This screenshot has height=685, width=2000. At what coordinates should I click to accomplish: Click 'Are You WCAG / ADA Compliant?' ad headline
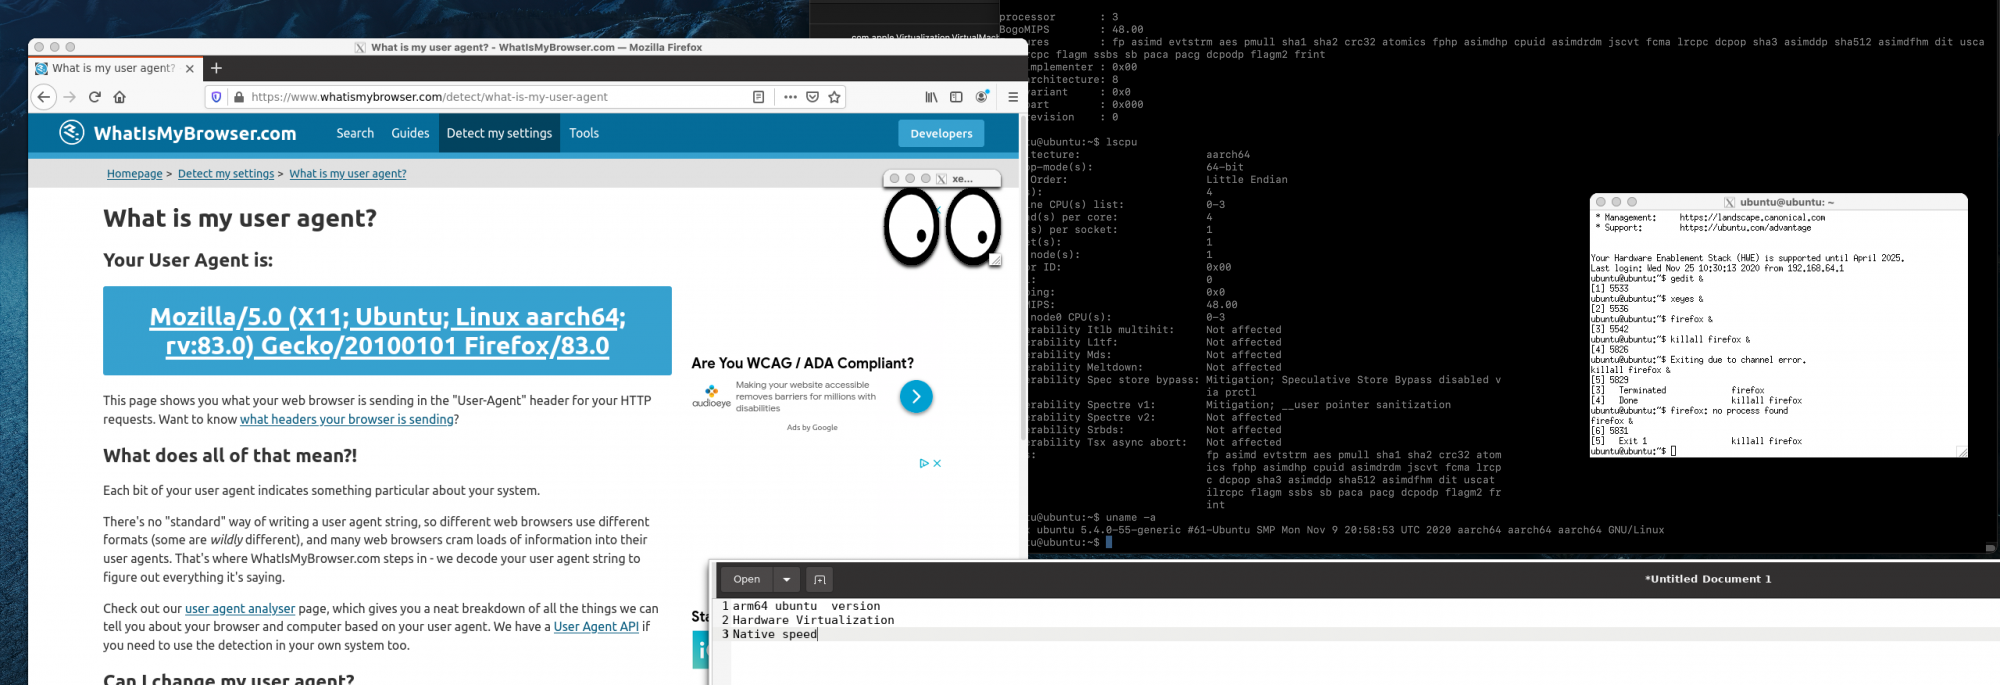tap(802, 363)
